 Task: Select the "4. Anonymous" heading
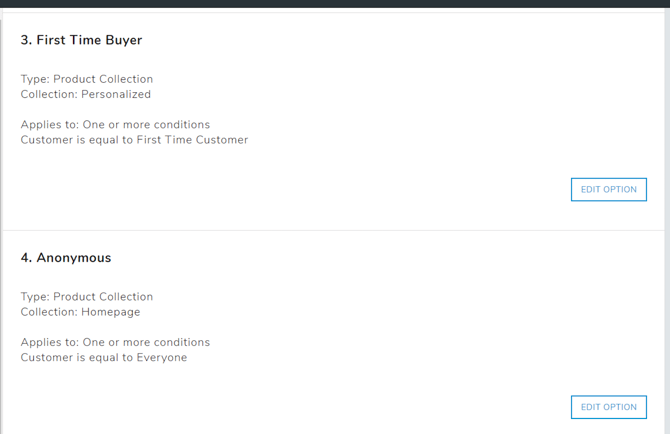[x=66, y=258]
